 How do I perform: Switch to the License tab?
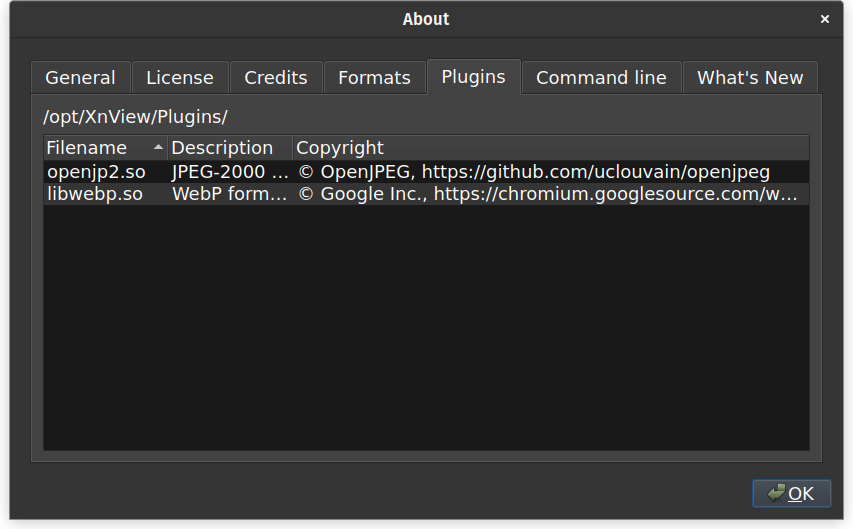coord(180,78)
